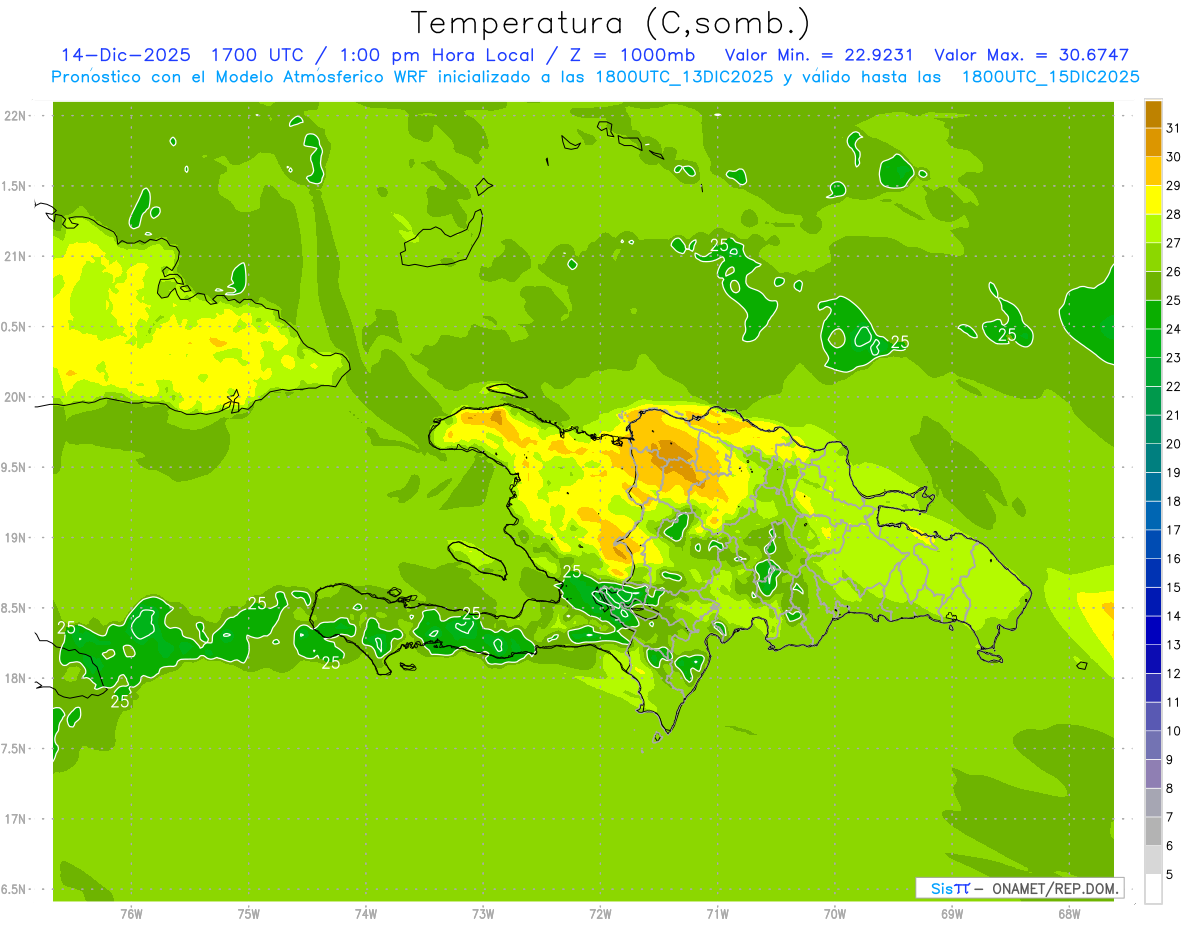
Task: Click the '20' color bar label
Action: (1174, 444)
